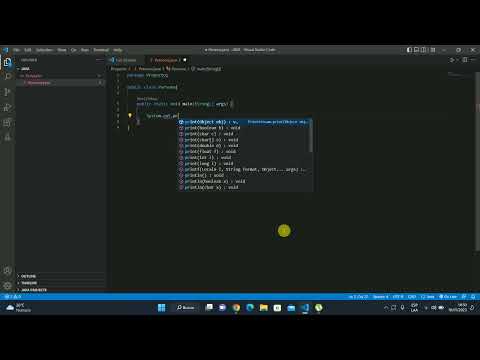This screenshot has height=360, width=480.
Task: Click feedback icon in status bar
Action: click(464, 297)
